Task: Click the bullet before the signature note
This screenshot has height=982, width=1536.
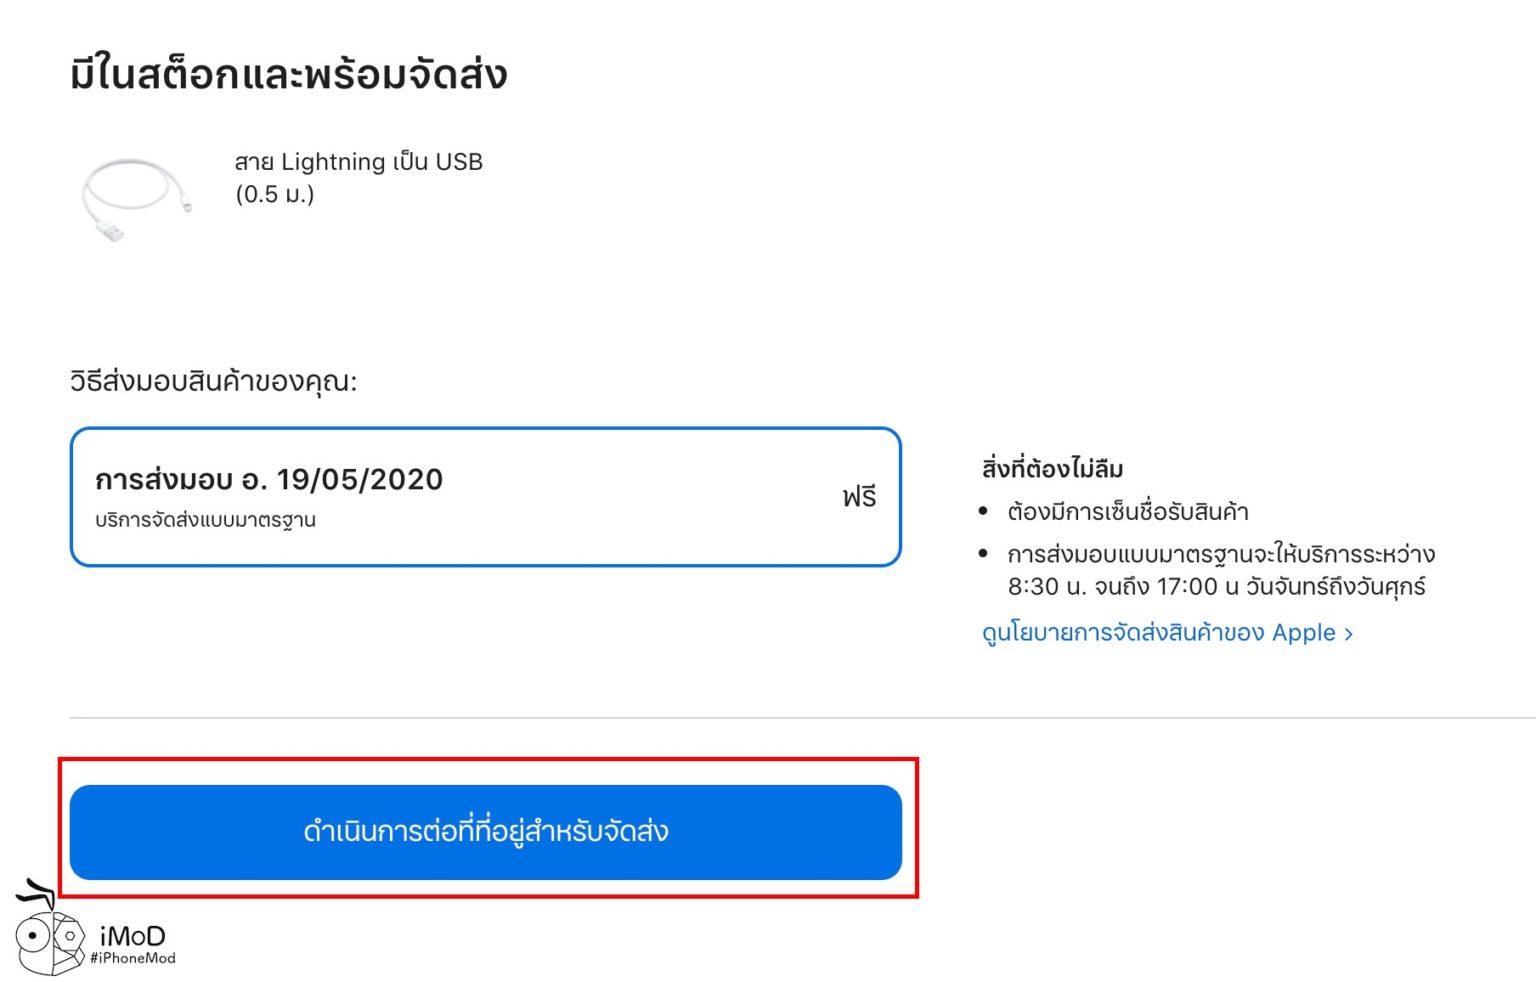Action: coord(983,512)
